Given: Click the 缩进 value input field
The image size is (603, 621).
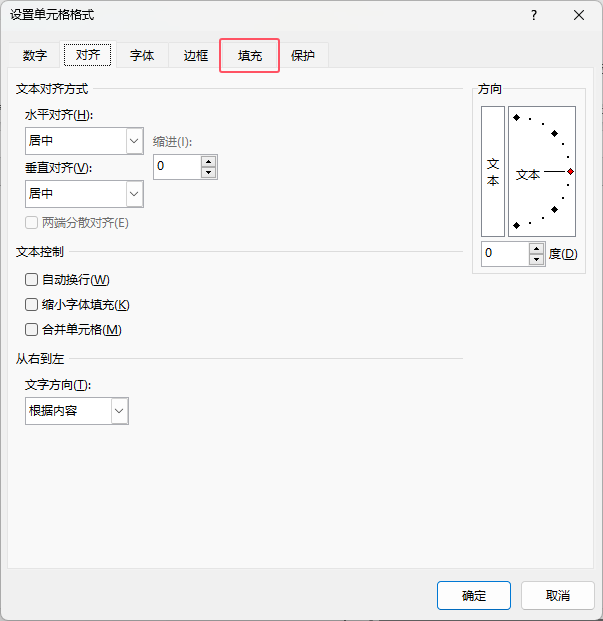Looking at the screenshot, I should click(x=177, y=167).
